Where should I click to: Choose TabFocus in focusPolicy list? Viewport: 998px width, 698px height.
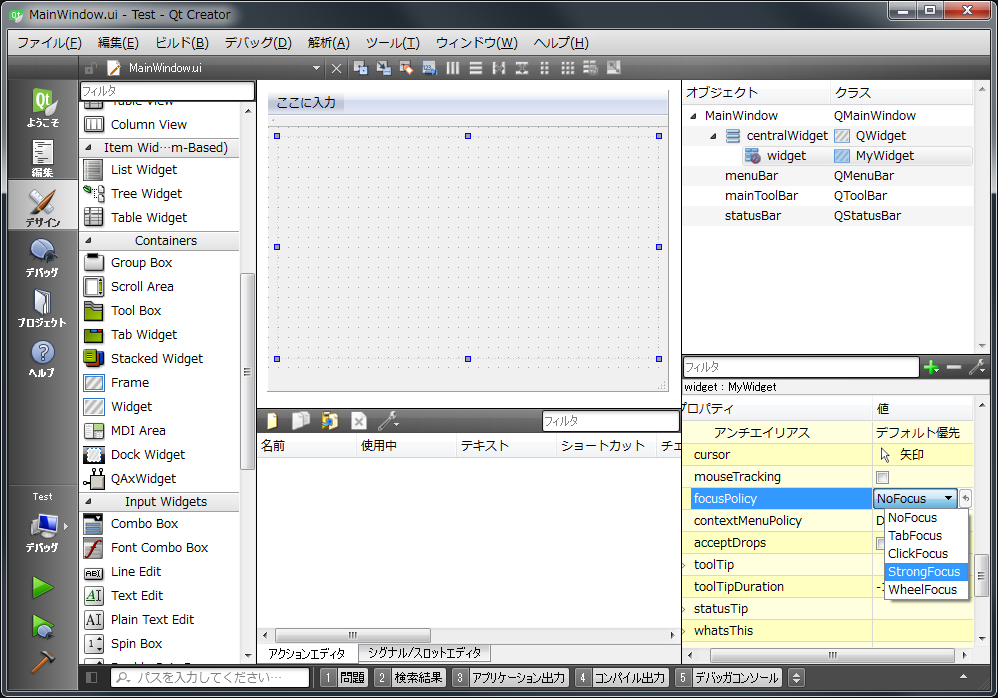pos(926,536)
